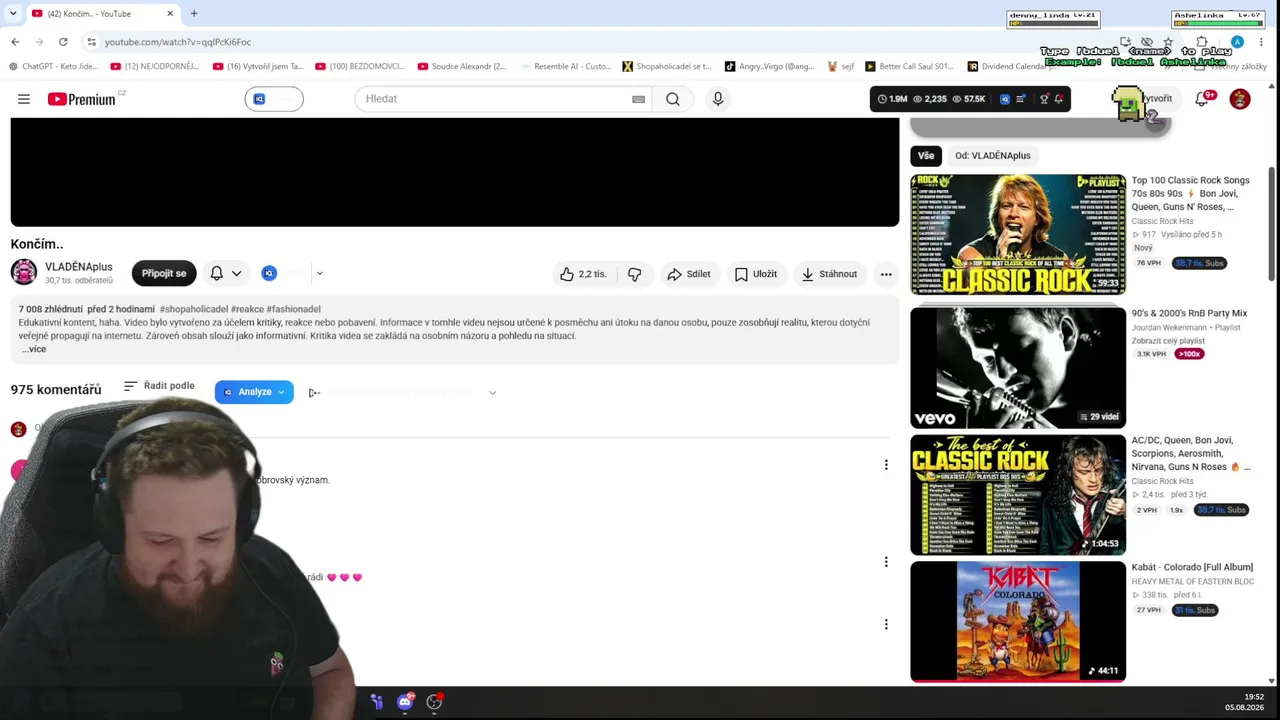Expand the dropdown next to the channel vidIQ badge
The width and height of the screenshot is (1280, 720).
pyautogui.click(x=319, y=273)
